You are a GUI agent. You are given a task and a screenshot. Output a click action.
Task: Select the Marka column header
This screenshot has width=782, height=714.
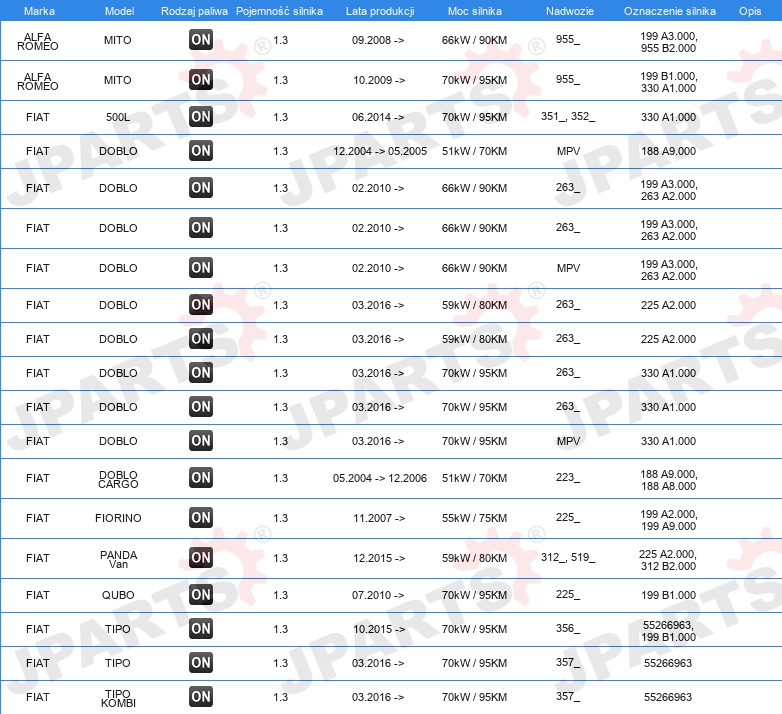(39, 11)
